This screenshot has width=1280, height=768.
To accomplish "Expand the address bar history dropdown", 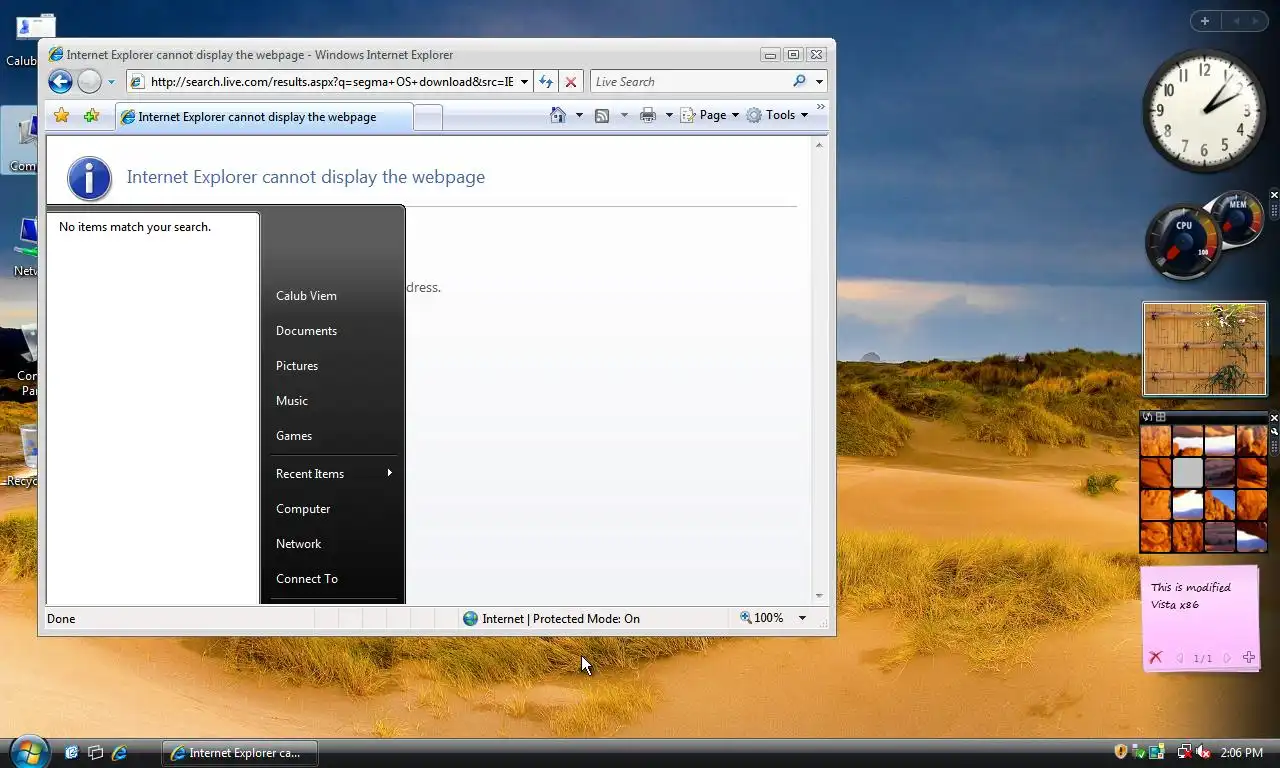I will click(524, 82).
